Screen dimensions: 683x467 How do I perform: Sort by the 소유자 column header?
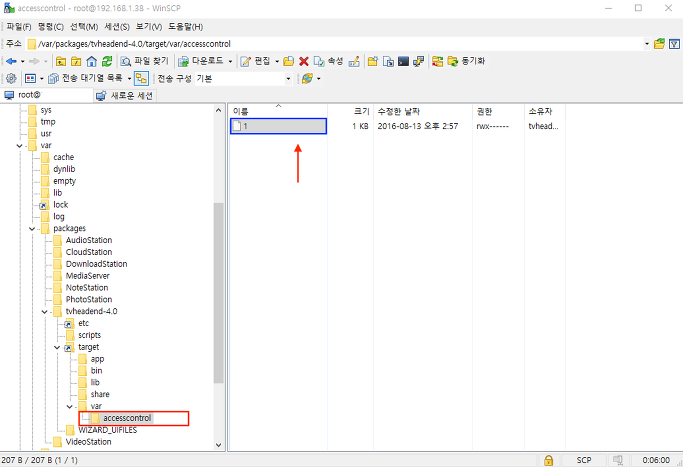pyautogui.click(x=545, y=112)
